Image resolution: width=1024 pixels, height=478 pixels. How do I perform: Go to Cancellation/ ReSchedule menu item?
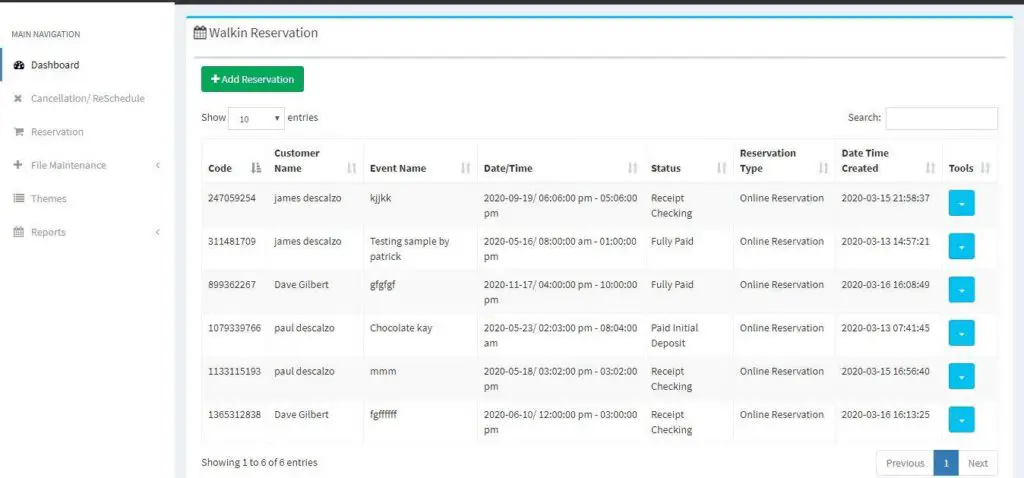87,99
